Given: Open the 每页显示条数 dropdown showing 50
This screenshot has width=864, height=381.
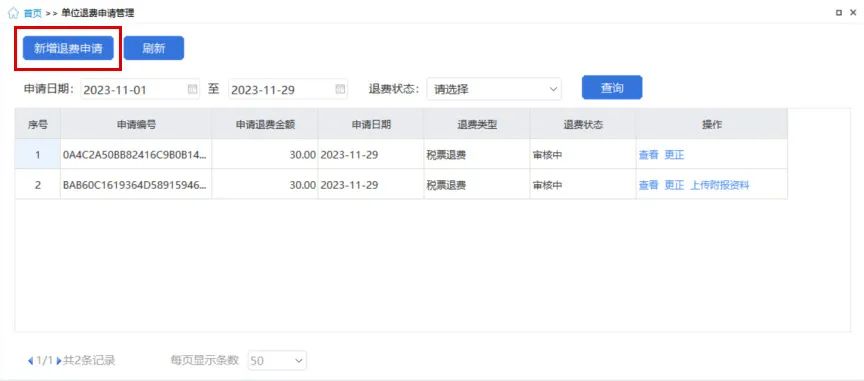Looking at the screenshot, I should coord(277,361).
